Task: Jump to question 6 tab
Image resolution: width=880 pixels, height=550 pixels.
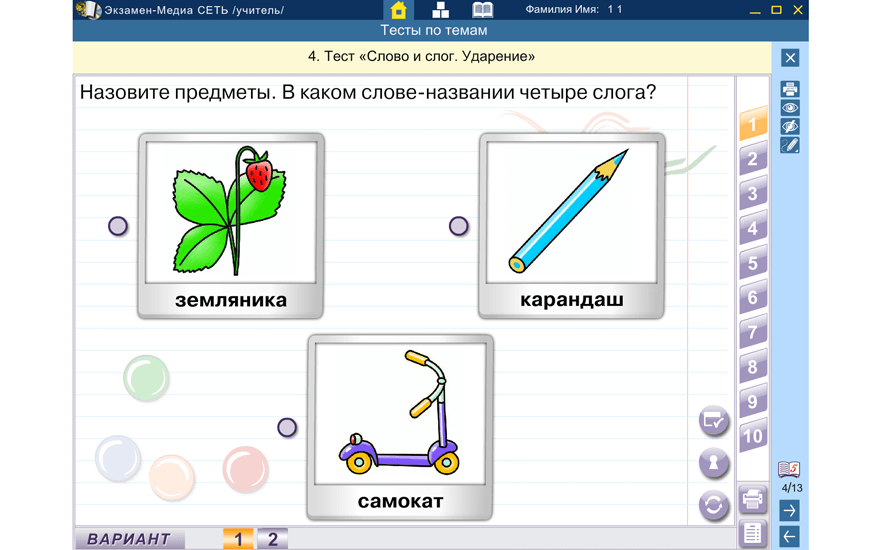Action: click(x=753, y=297)
